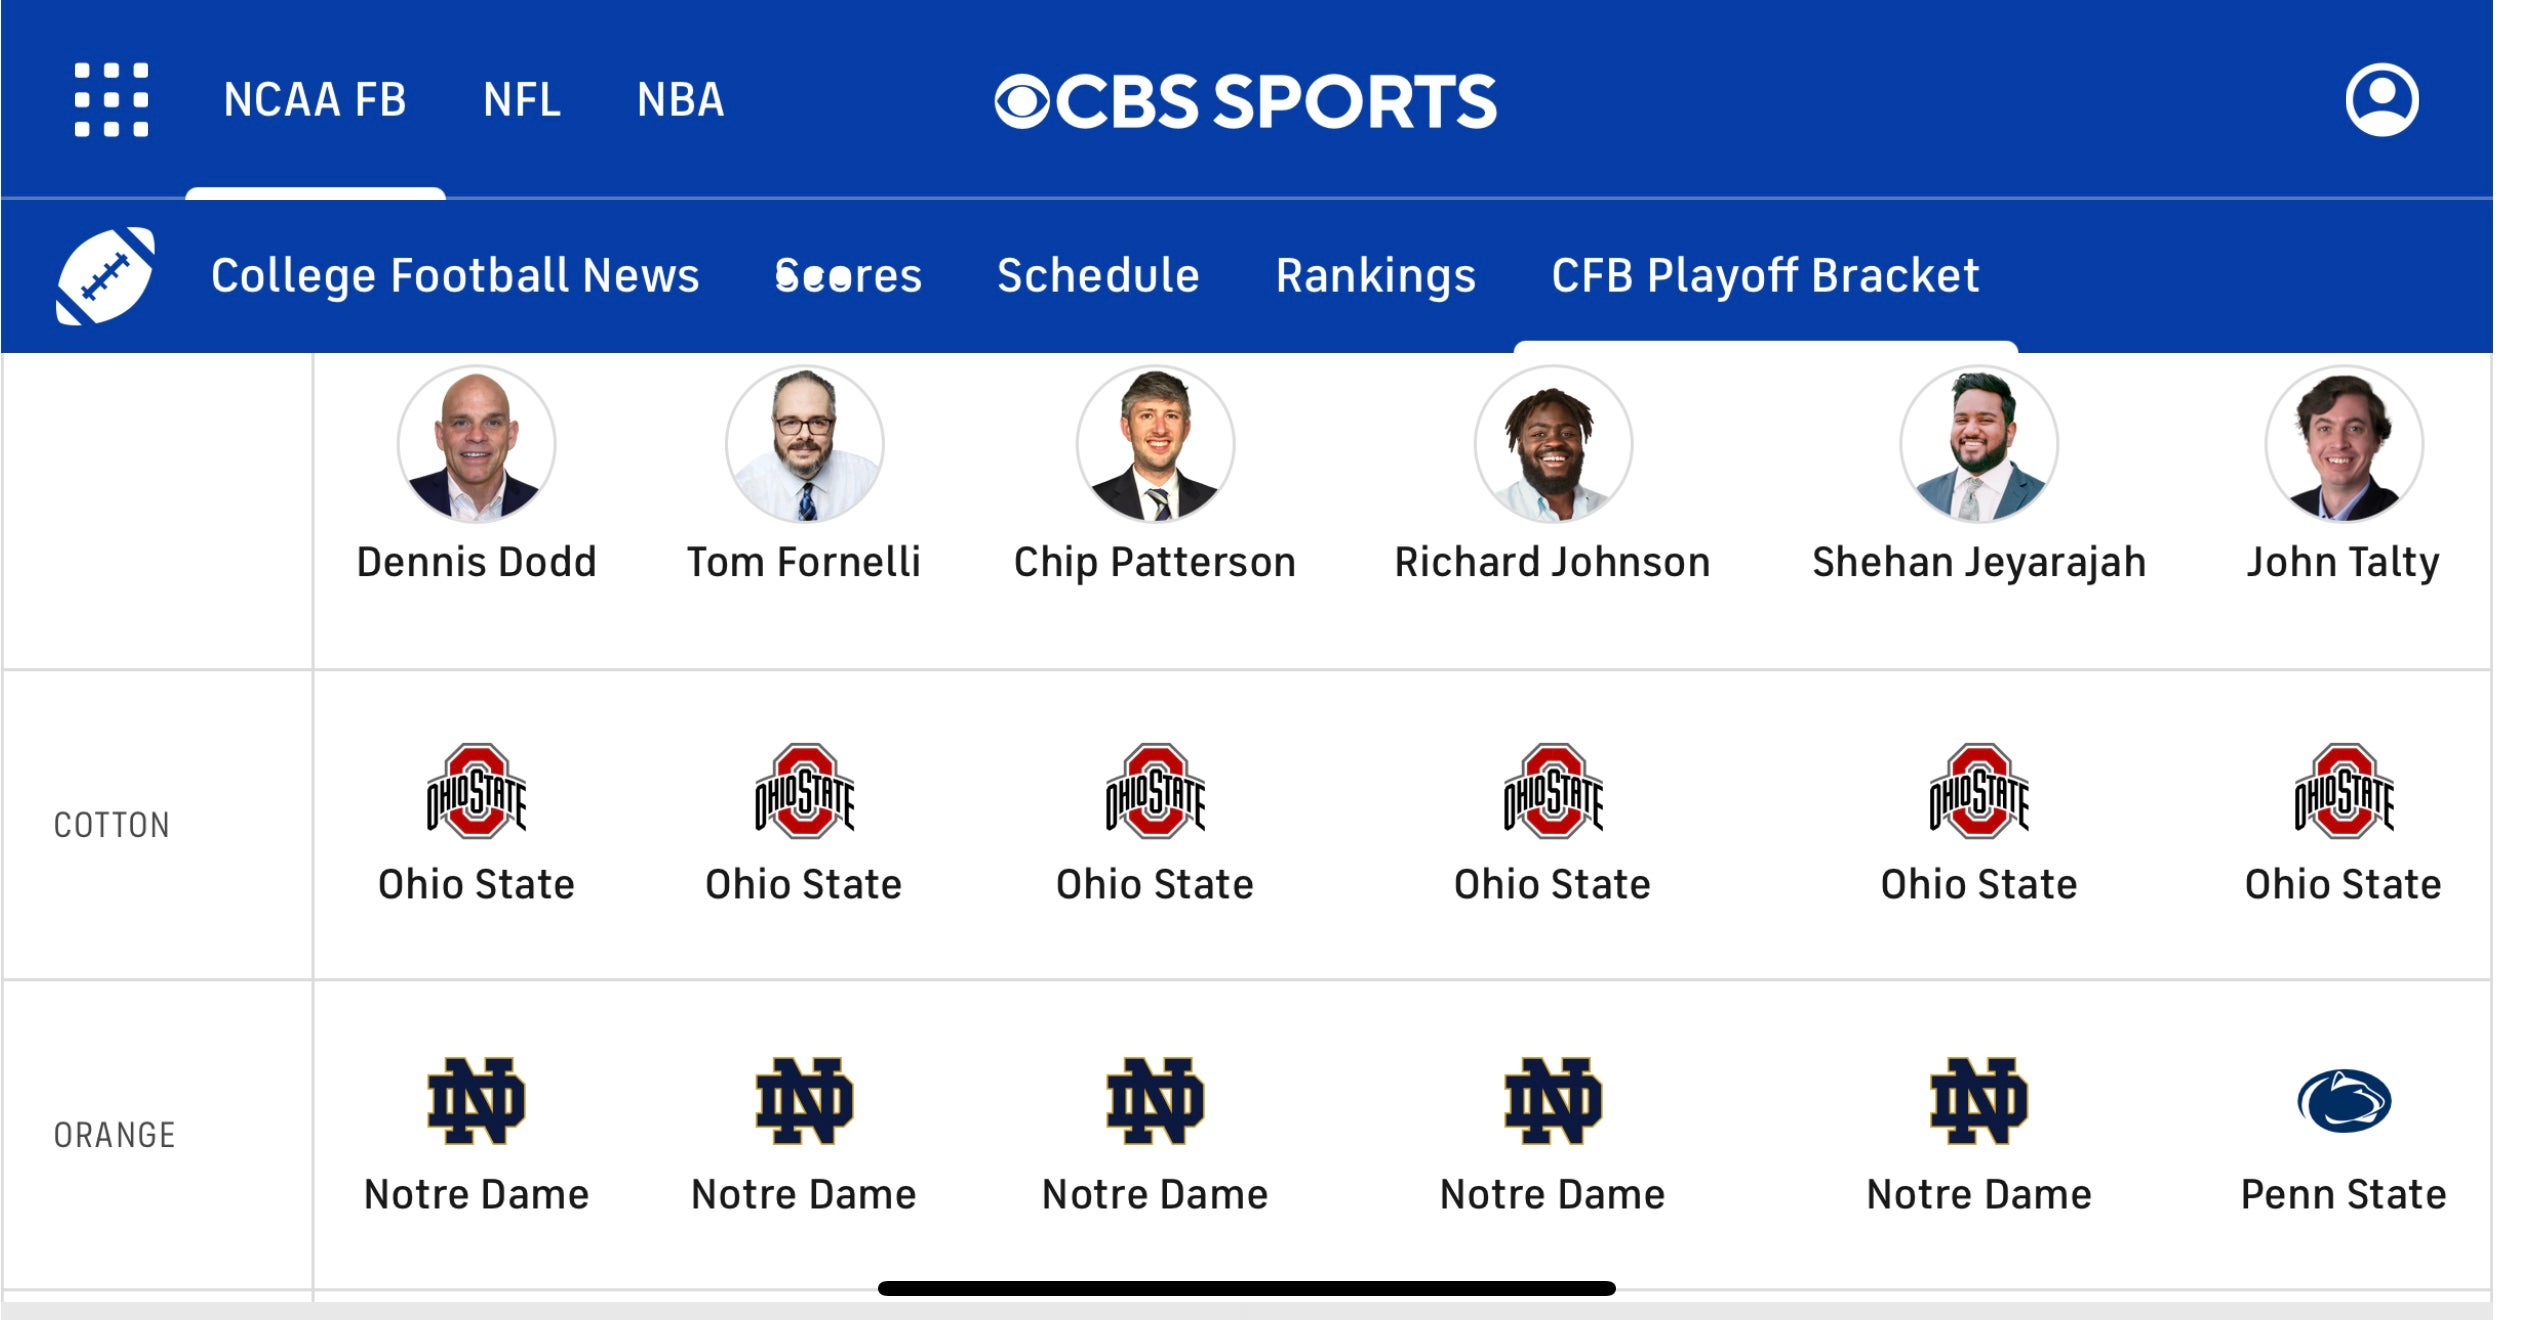Click Dennis Dodd's headshot thumbnail
This screenshot has height=1320, width=2526.
(x=476, y=444)
